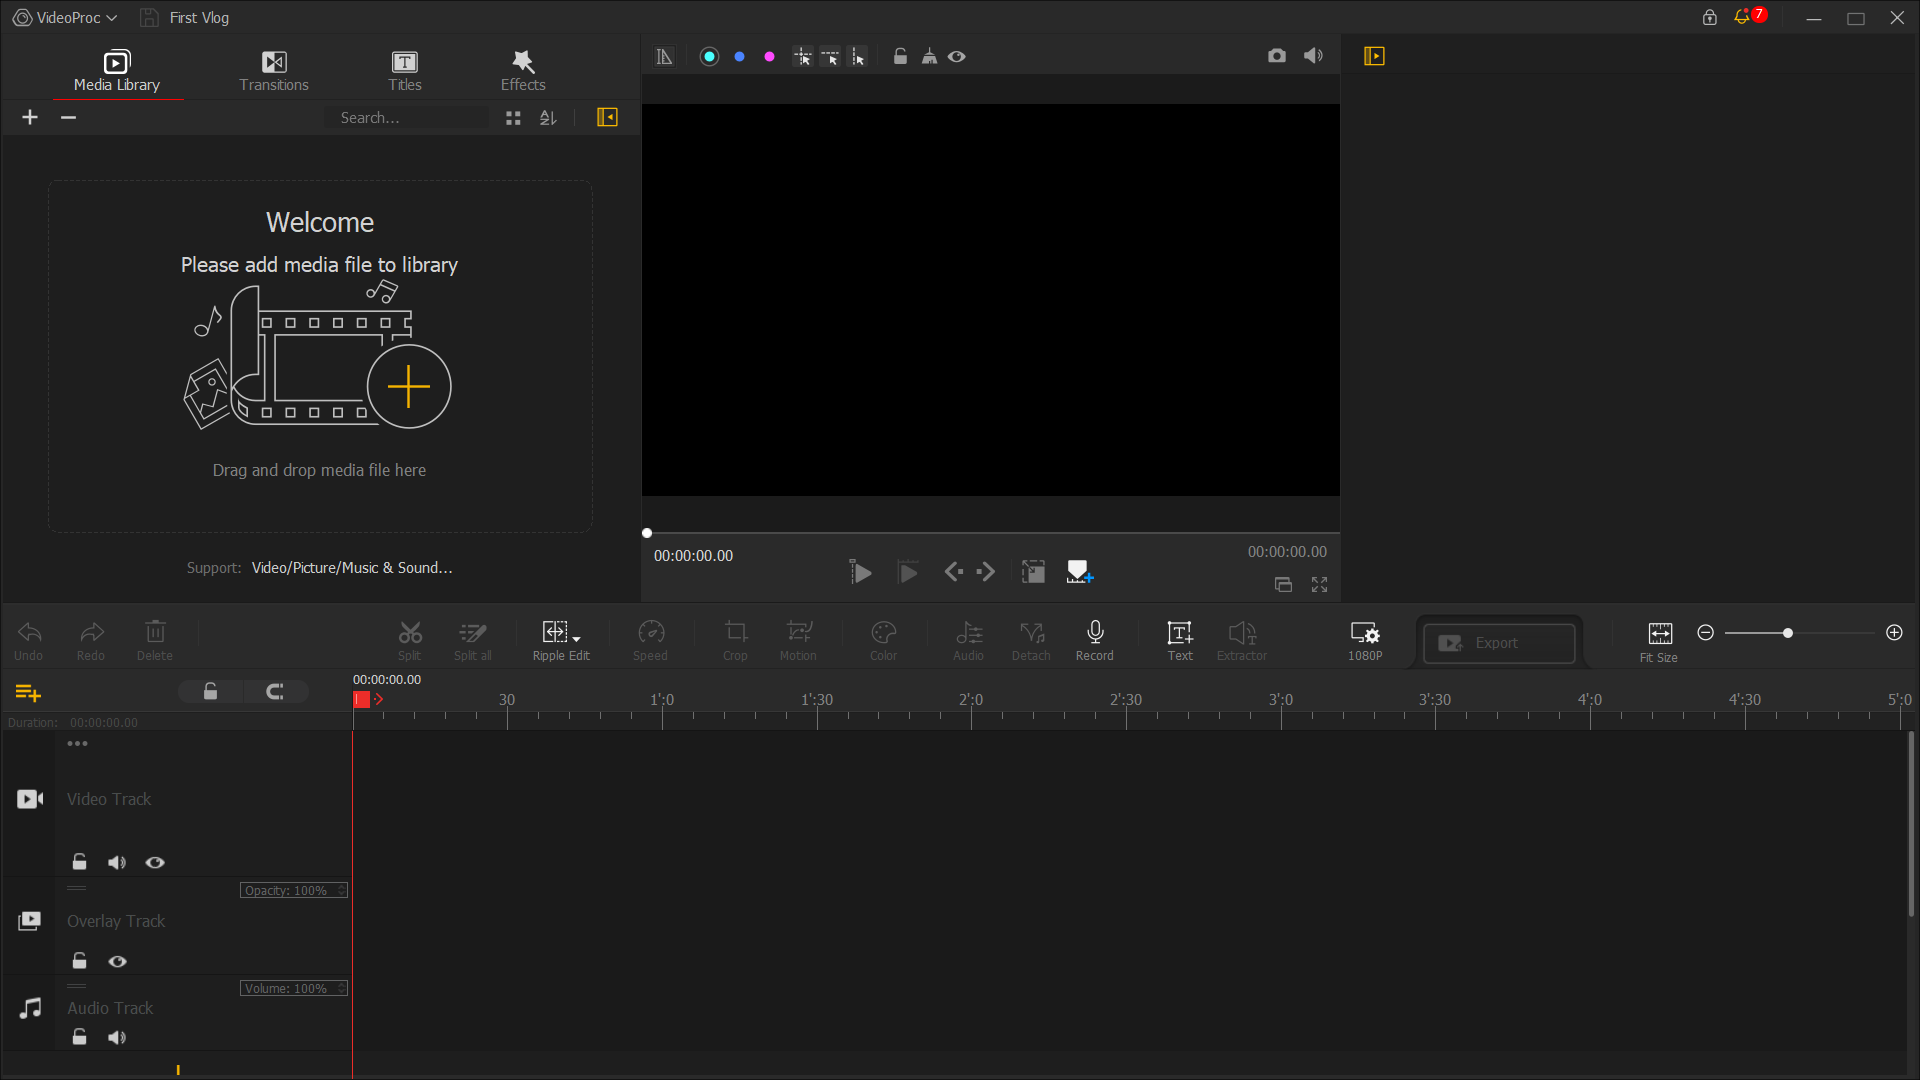Step to previous frame
Viewport: 1920px width, 1080px height.
pyautogui.click(x=954, y=572)
